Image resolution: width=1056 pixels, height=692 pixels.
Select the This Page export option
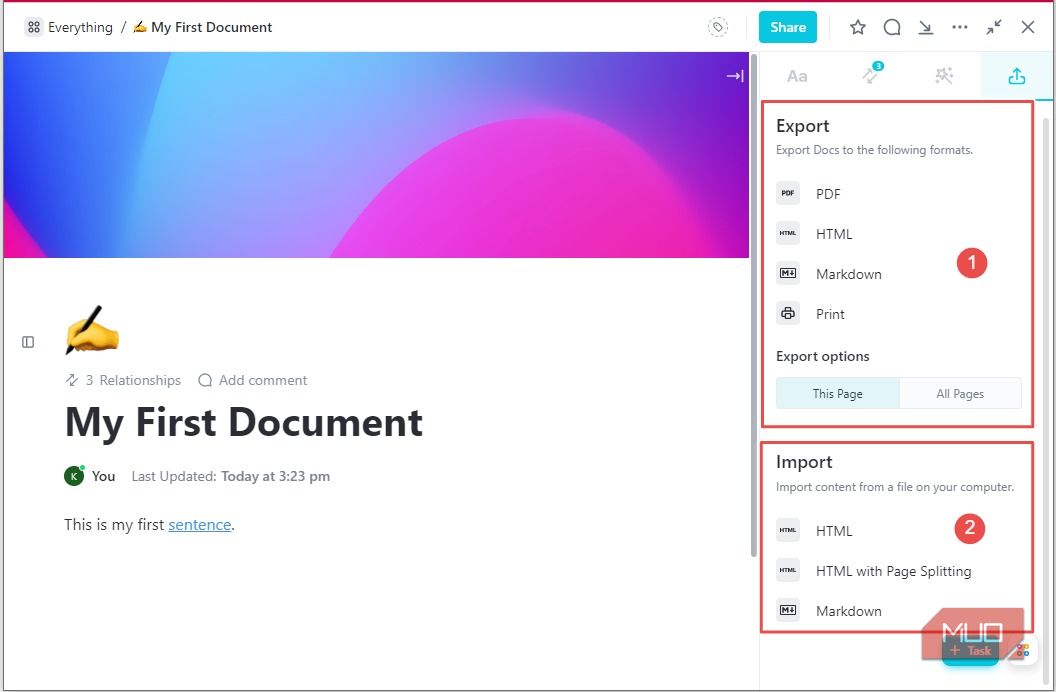837,393
